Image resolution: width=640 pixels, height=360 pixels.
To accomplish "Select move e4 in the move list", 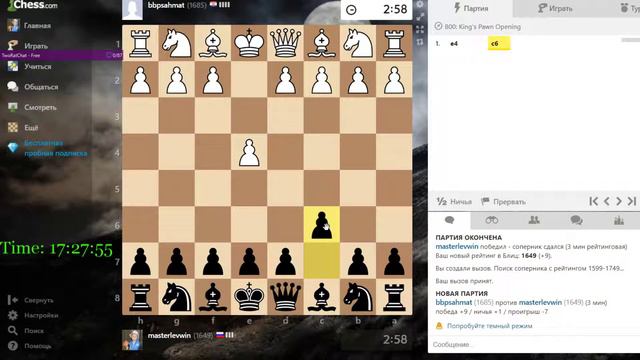I will click(454, 44).
